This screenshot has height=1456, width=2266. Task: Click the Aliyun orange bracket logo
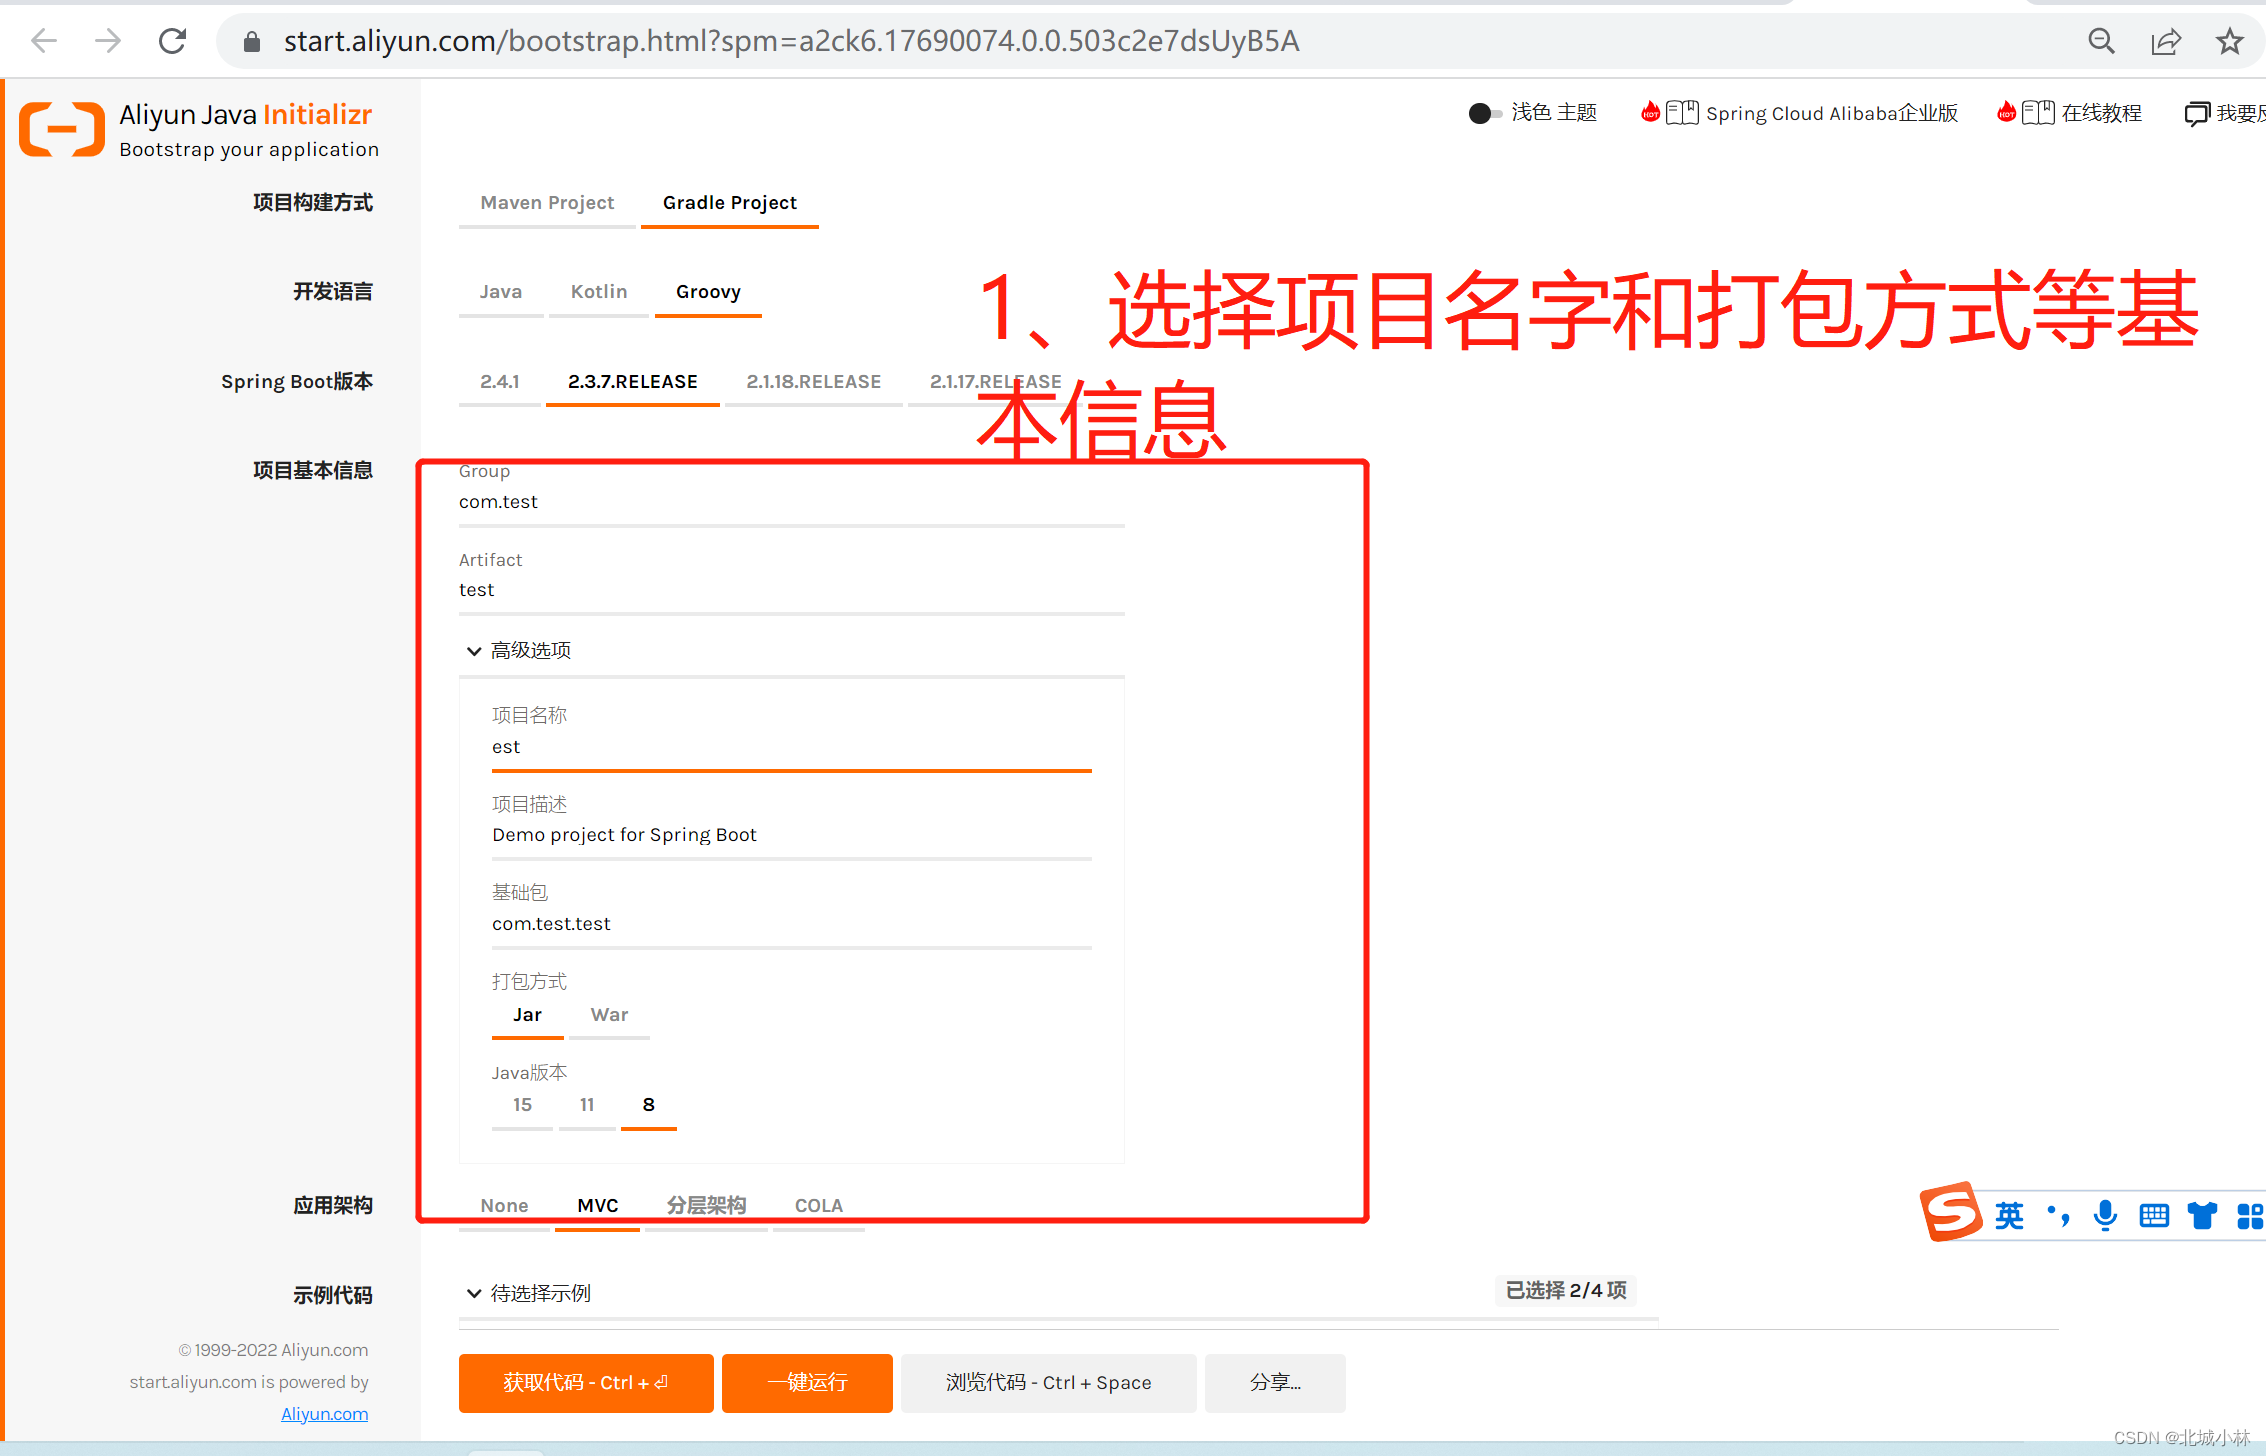(x=62, y=129)
